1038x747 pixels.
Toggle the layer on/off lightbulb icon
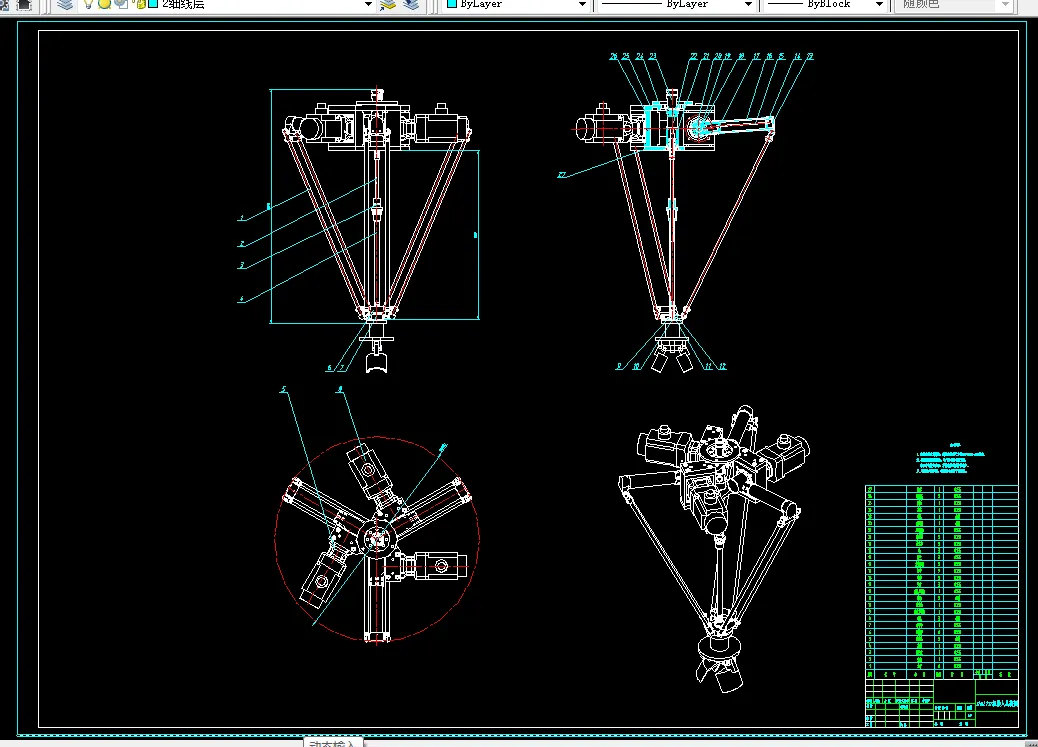pyautogui.click(x=88, y=5)
